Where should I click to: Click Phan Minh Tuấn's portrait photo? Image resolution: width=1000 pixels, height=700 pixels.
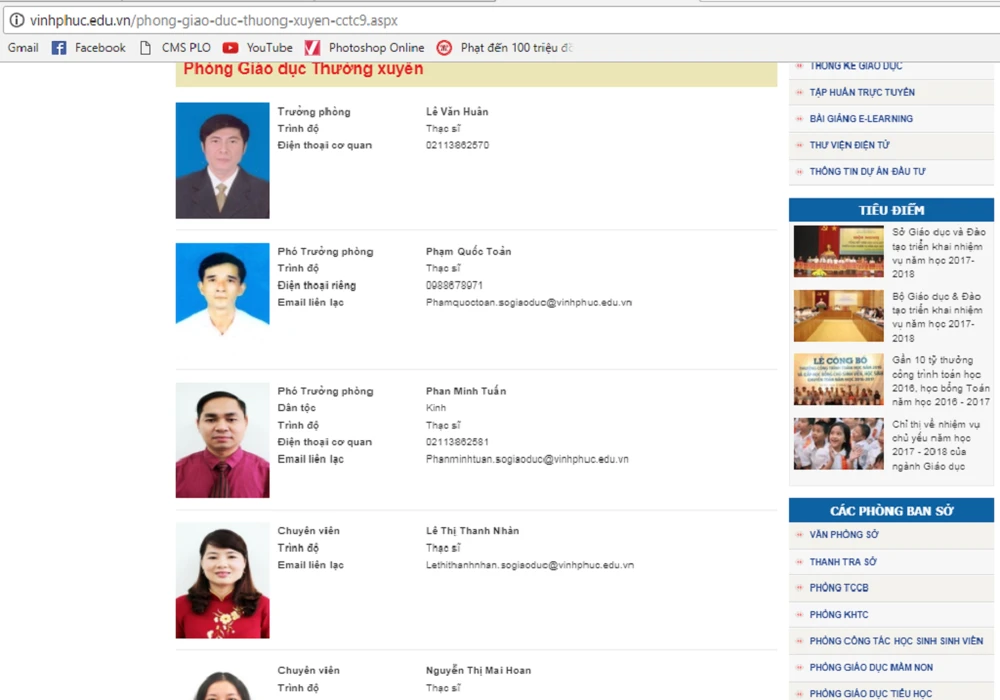tap(222, 440)
